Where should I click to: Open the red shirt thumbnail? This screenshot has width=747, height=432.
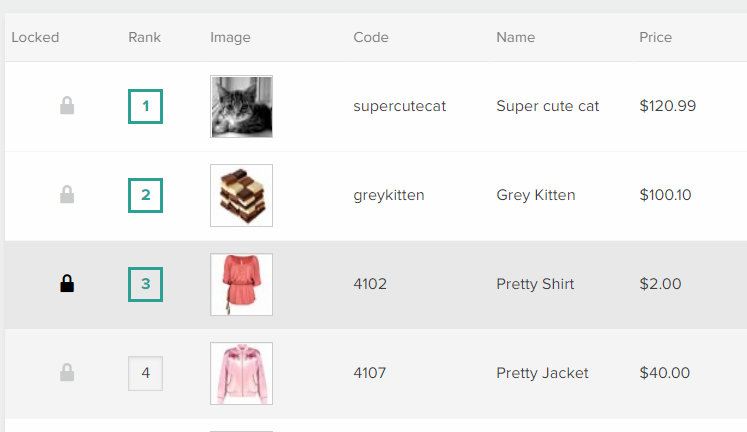click(242, 284)
